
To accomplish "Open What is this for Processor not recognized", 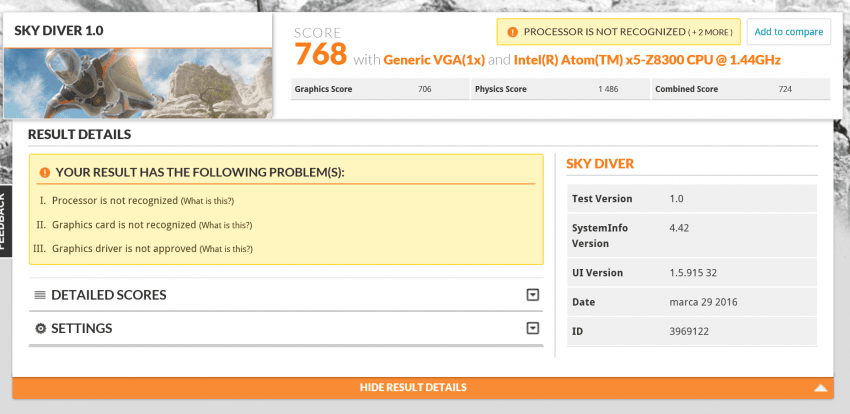I will 207,201.
